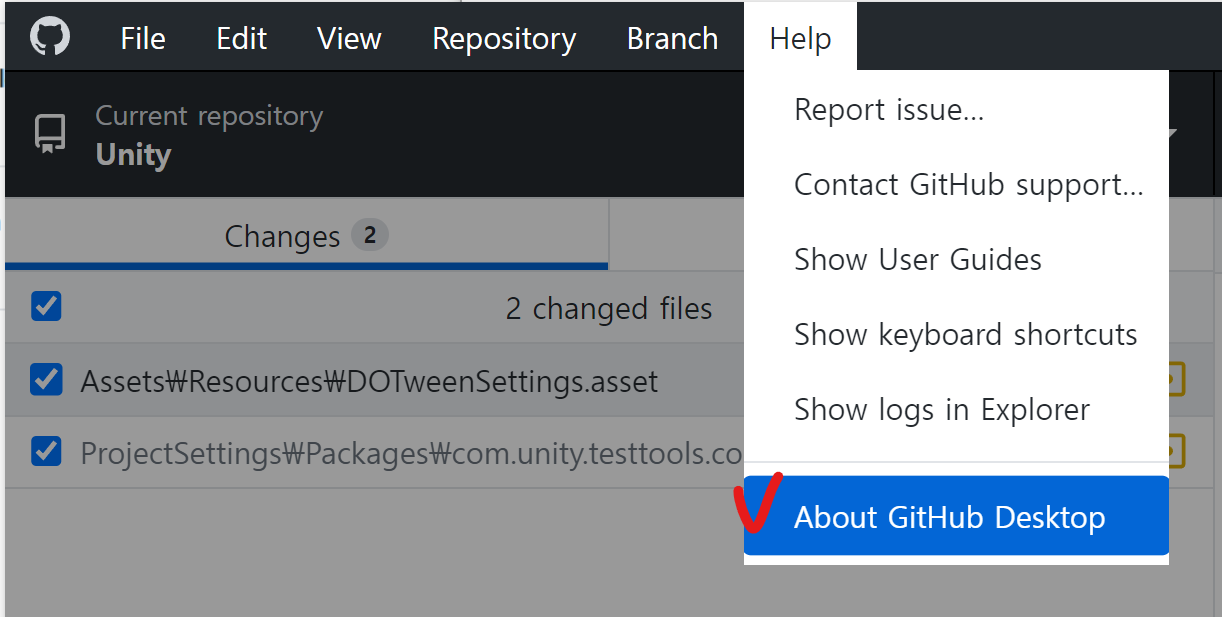The width and height of the screenshot is (1222, 617).
Task: Click the repository icon beside Unity
Action: [x=50, y=134]
